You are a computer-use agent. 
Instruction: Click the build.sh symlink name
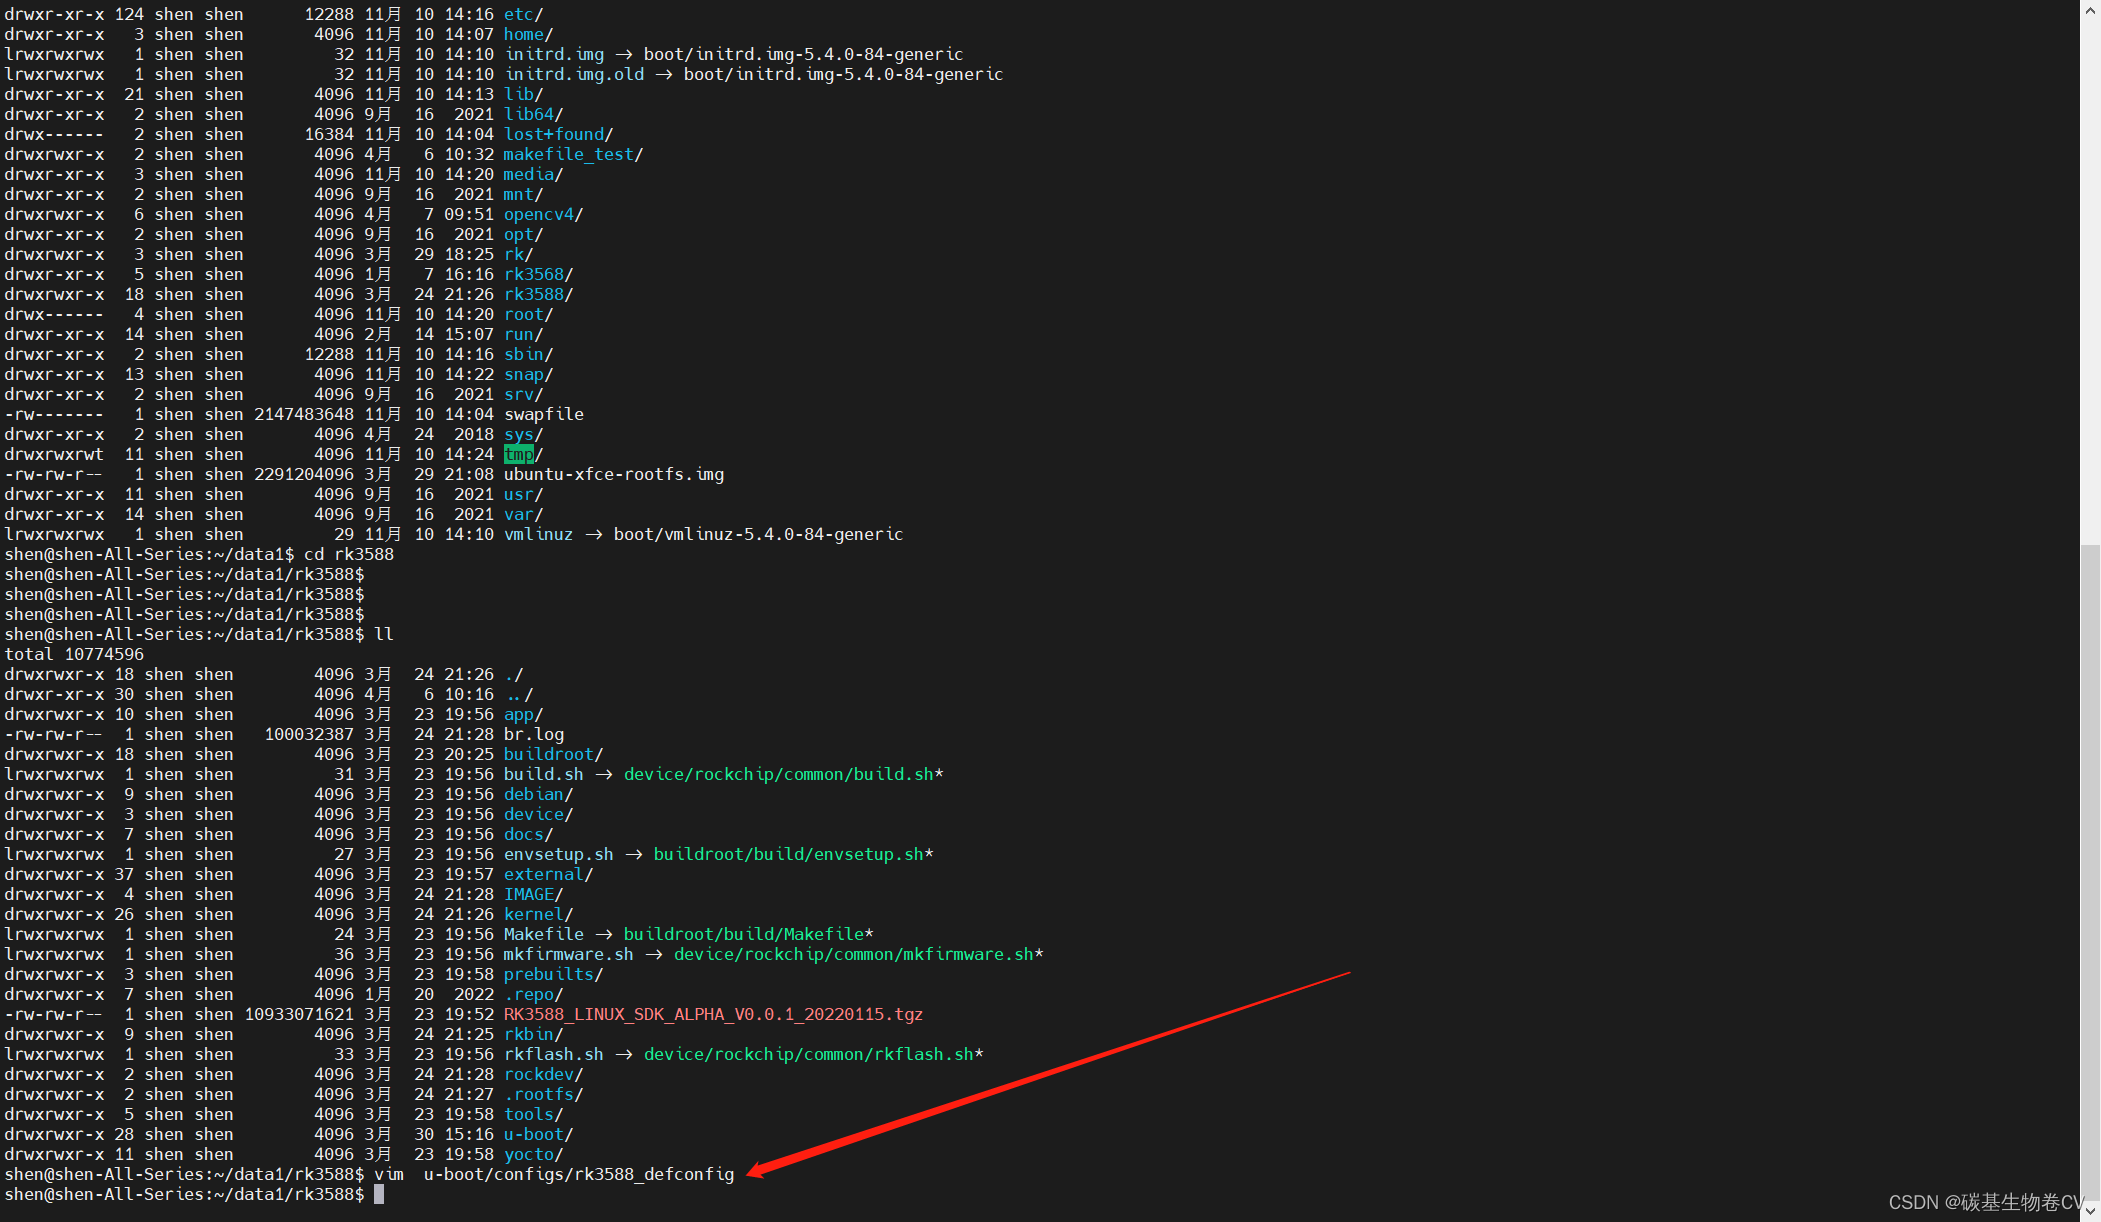coord(544,774)
